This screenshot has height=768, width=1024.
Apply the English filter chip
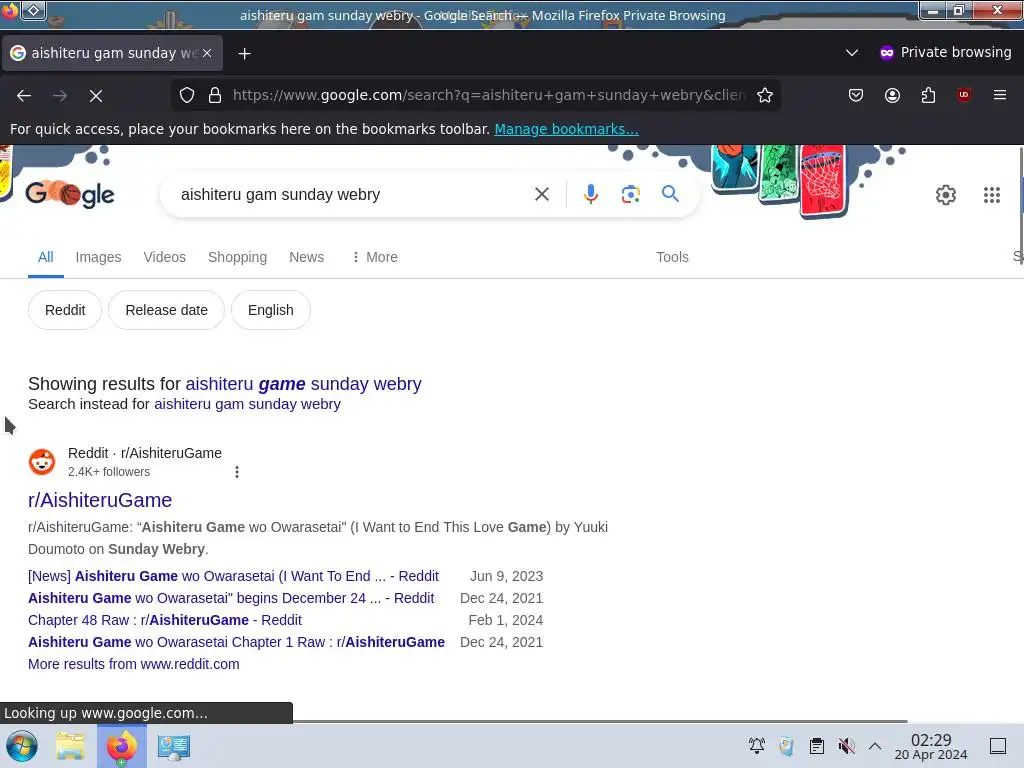click(x=270, y=310)
